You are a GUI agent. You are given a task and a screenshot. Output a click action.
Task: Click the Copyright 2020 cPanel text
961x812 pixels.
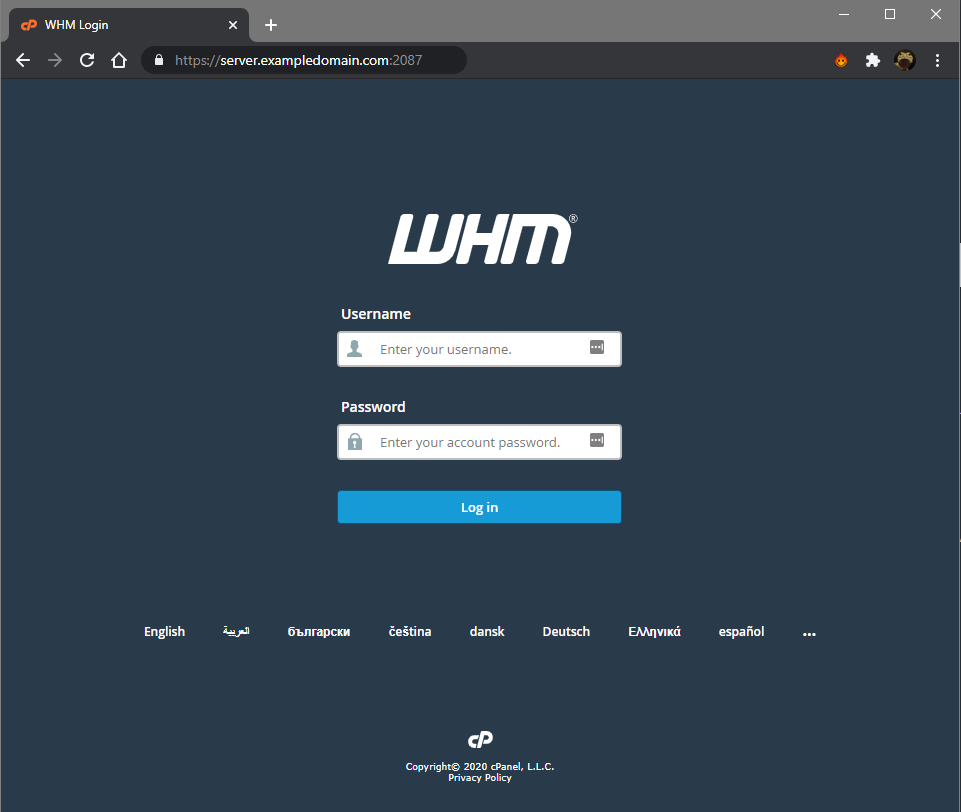pos(480,766)
